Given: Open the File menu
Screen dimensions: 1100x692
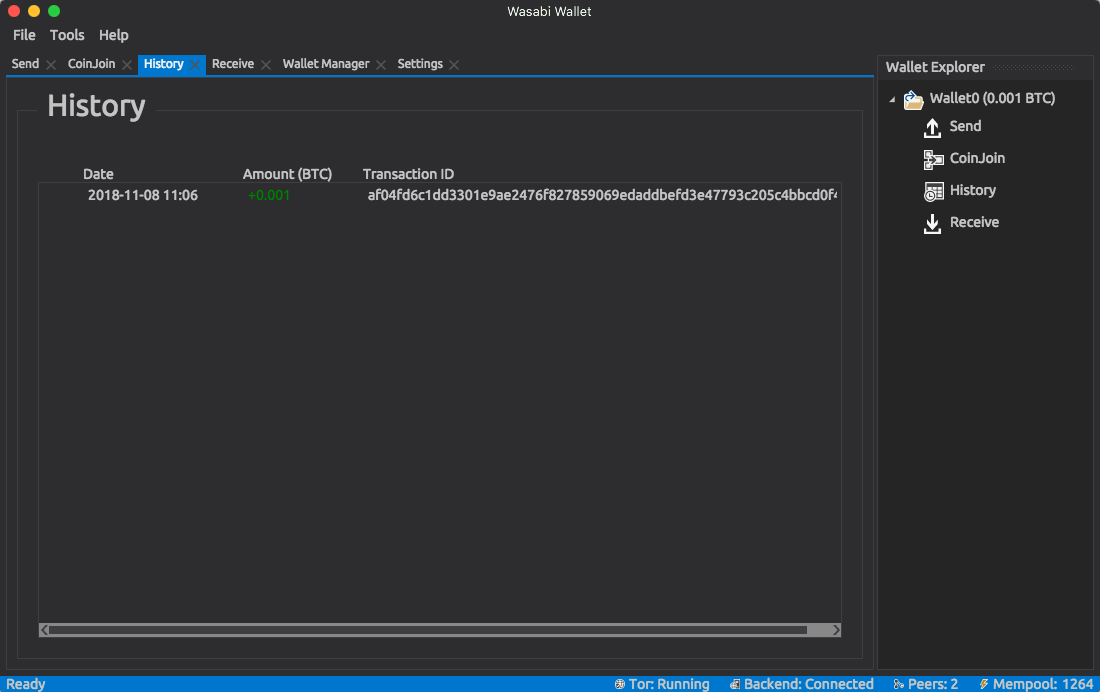Looking at the screenshot, I should coord(24,35).
